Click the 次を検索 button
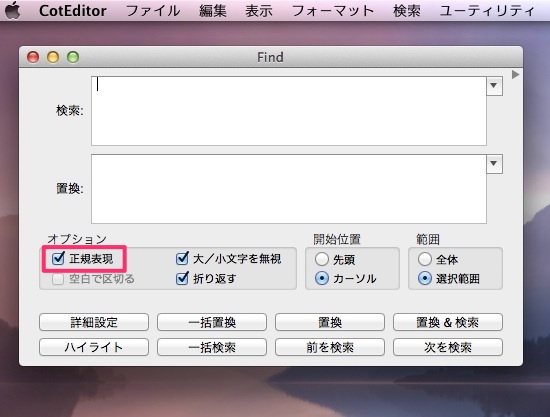Screen dimensions: 550x417 448,347
